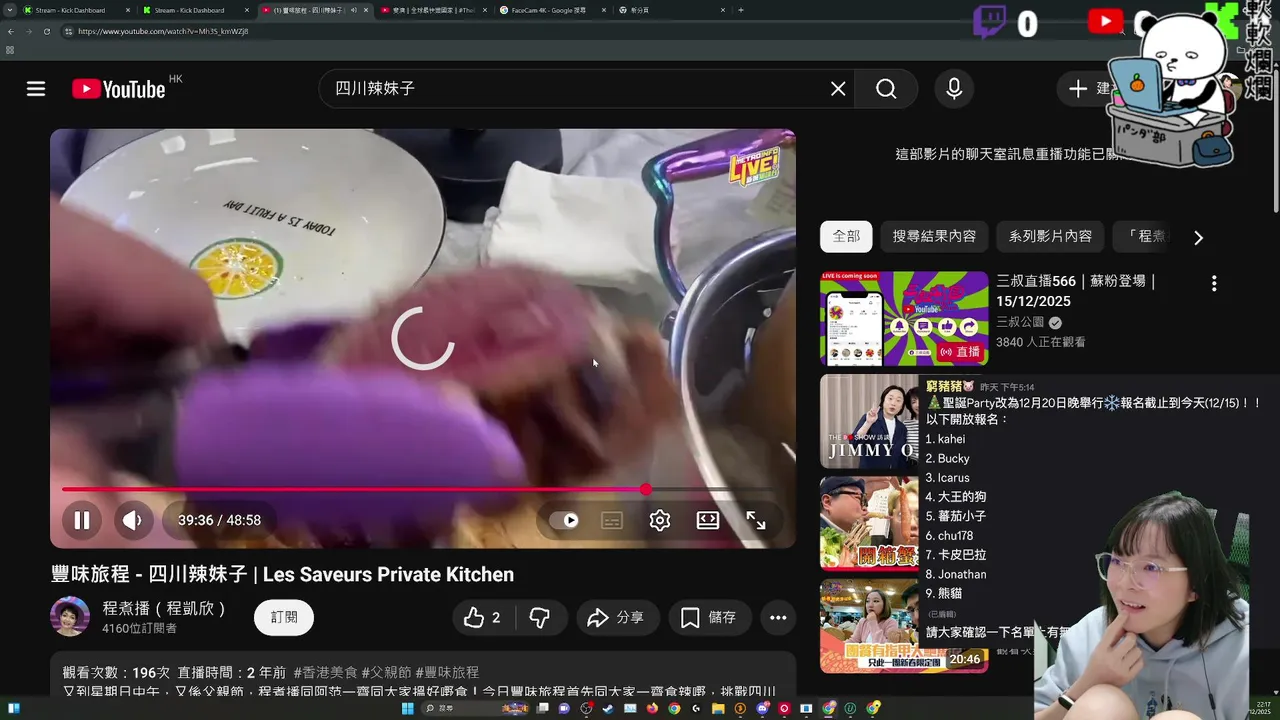This screenshot has height=720, width=1280.
Task: Mute the video player volume
Action: [x=132, y=520]
